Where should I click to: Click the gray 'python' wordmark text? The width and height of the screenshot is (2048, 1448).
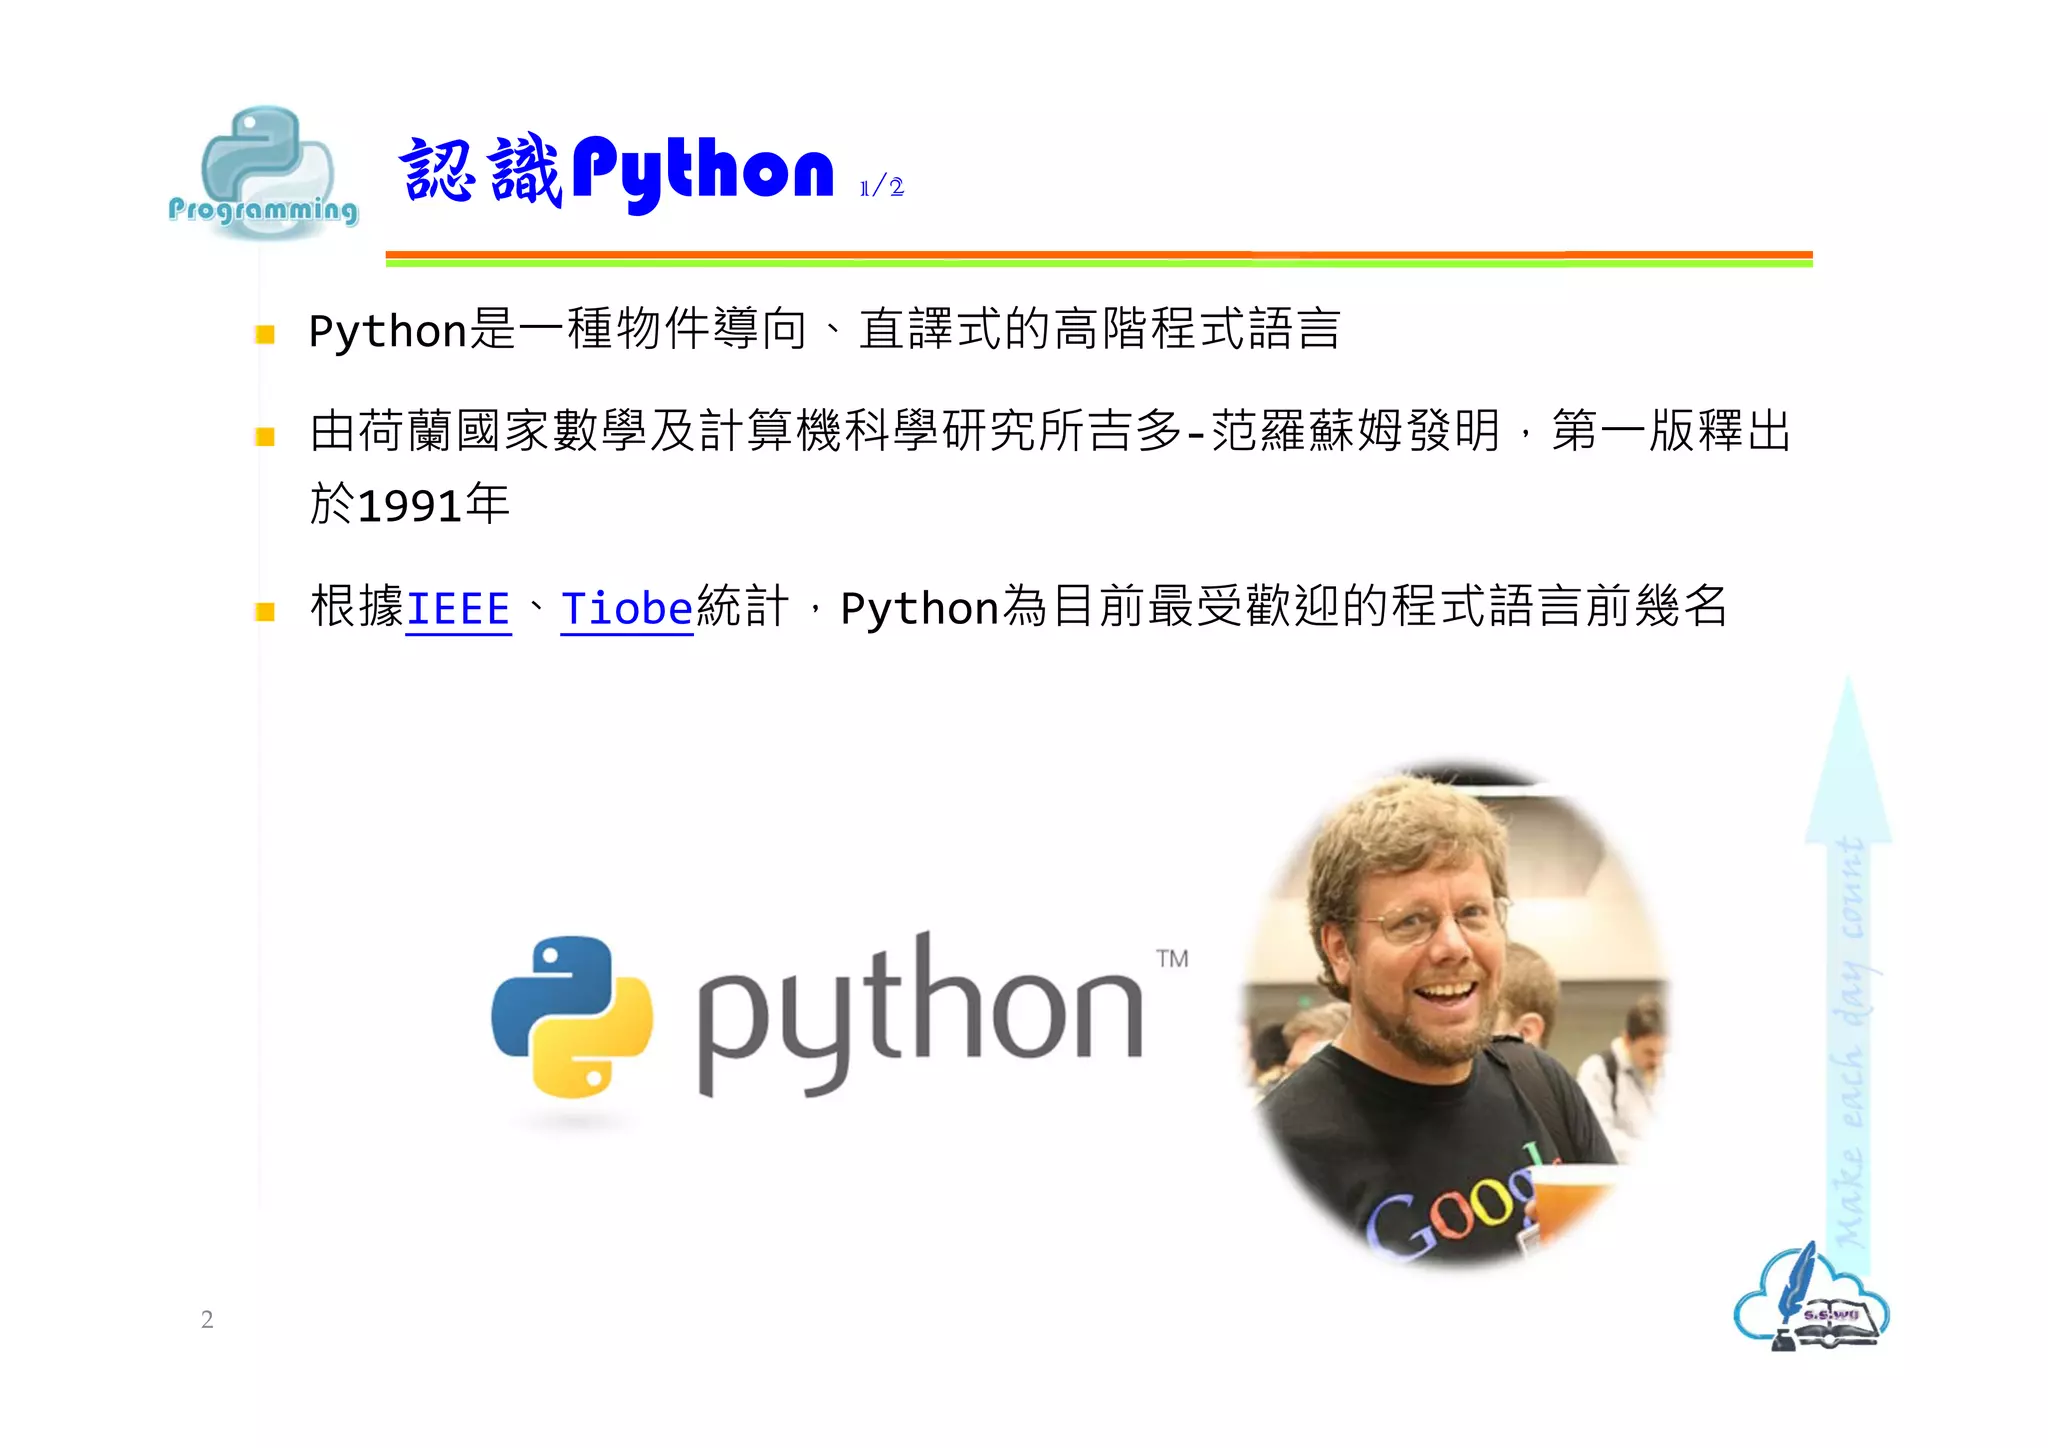(920, 1015)
